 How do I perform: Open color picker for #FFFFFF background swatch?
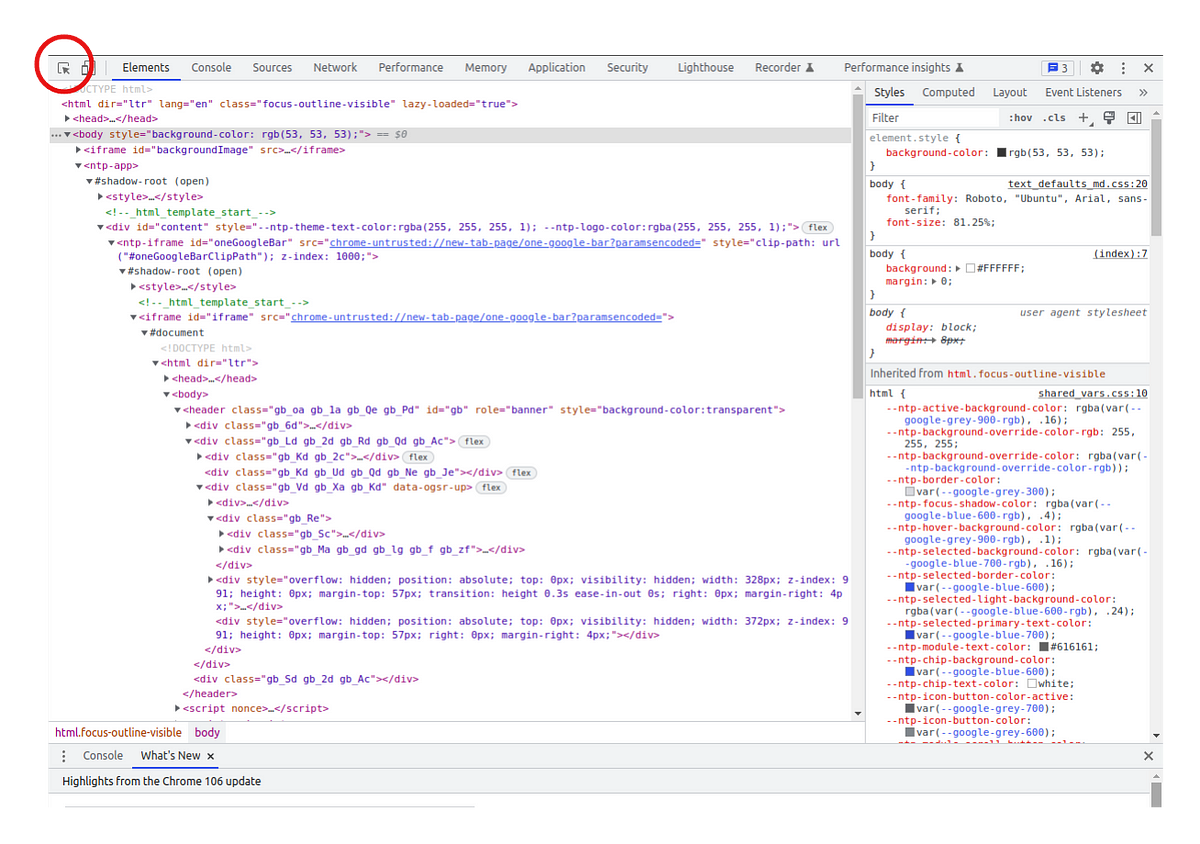(970, 269)
